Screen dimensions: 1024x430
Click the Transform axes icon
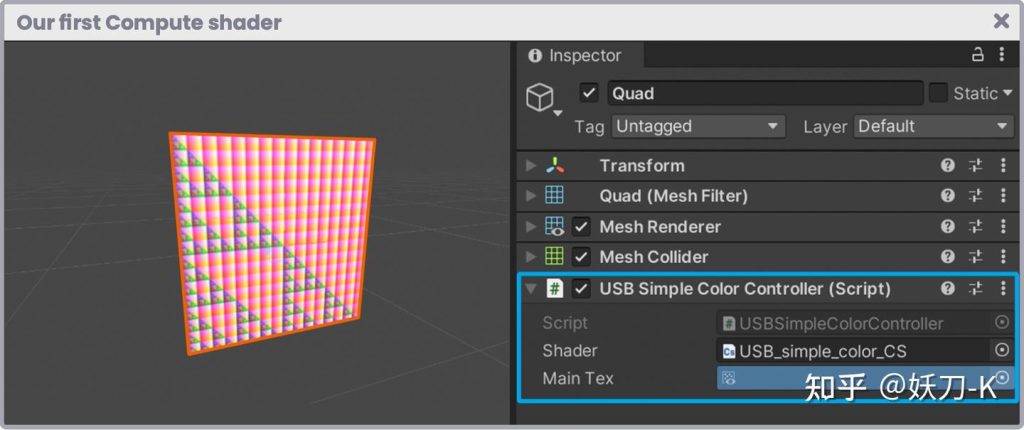tap(554, 165)
